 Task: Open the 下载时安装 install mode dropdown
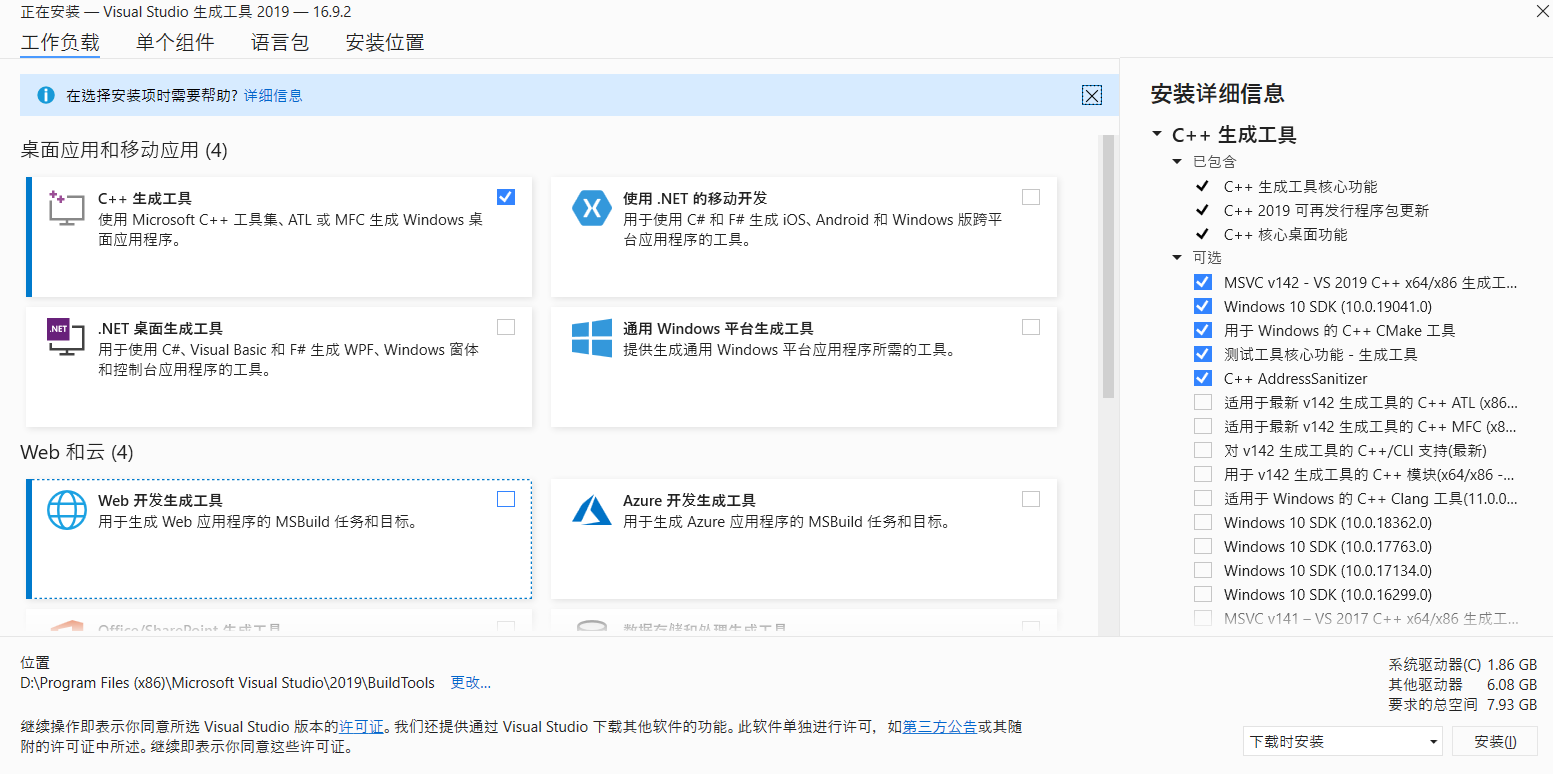[1343, 741]
